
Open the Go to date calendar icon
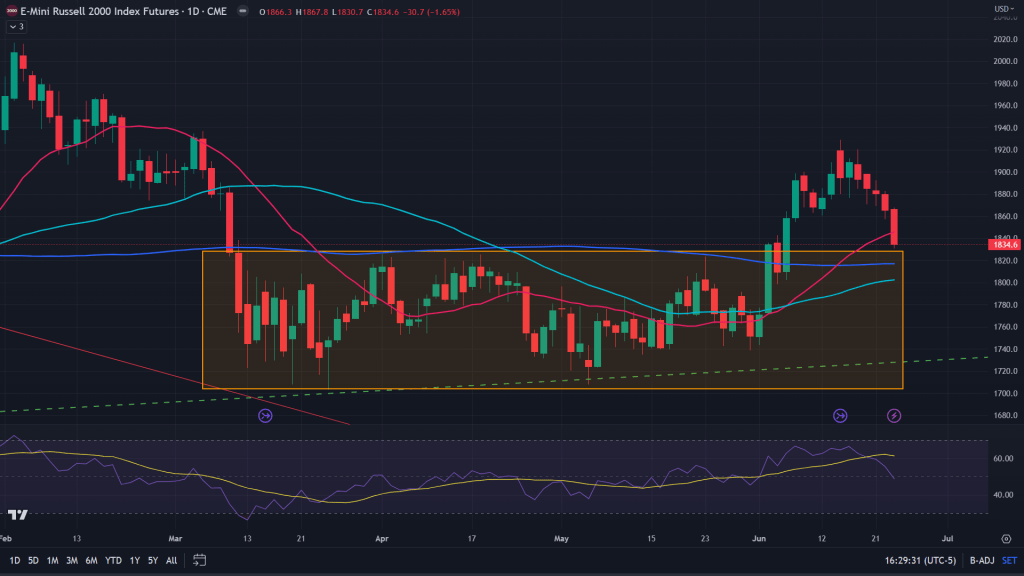(x=199, y=559)
